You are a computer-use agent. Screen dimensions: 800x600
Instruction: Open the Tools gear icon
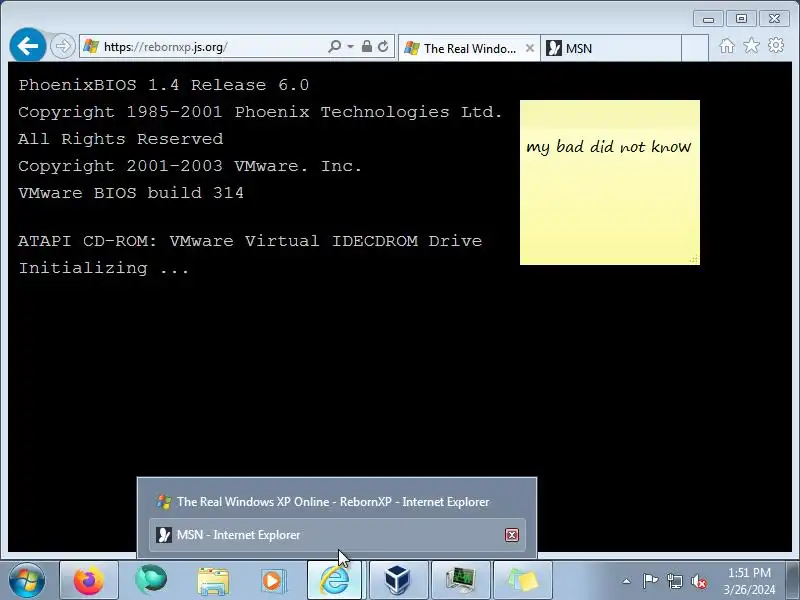[776, 45]
